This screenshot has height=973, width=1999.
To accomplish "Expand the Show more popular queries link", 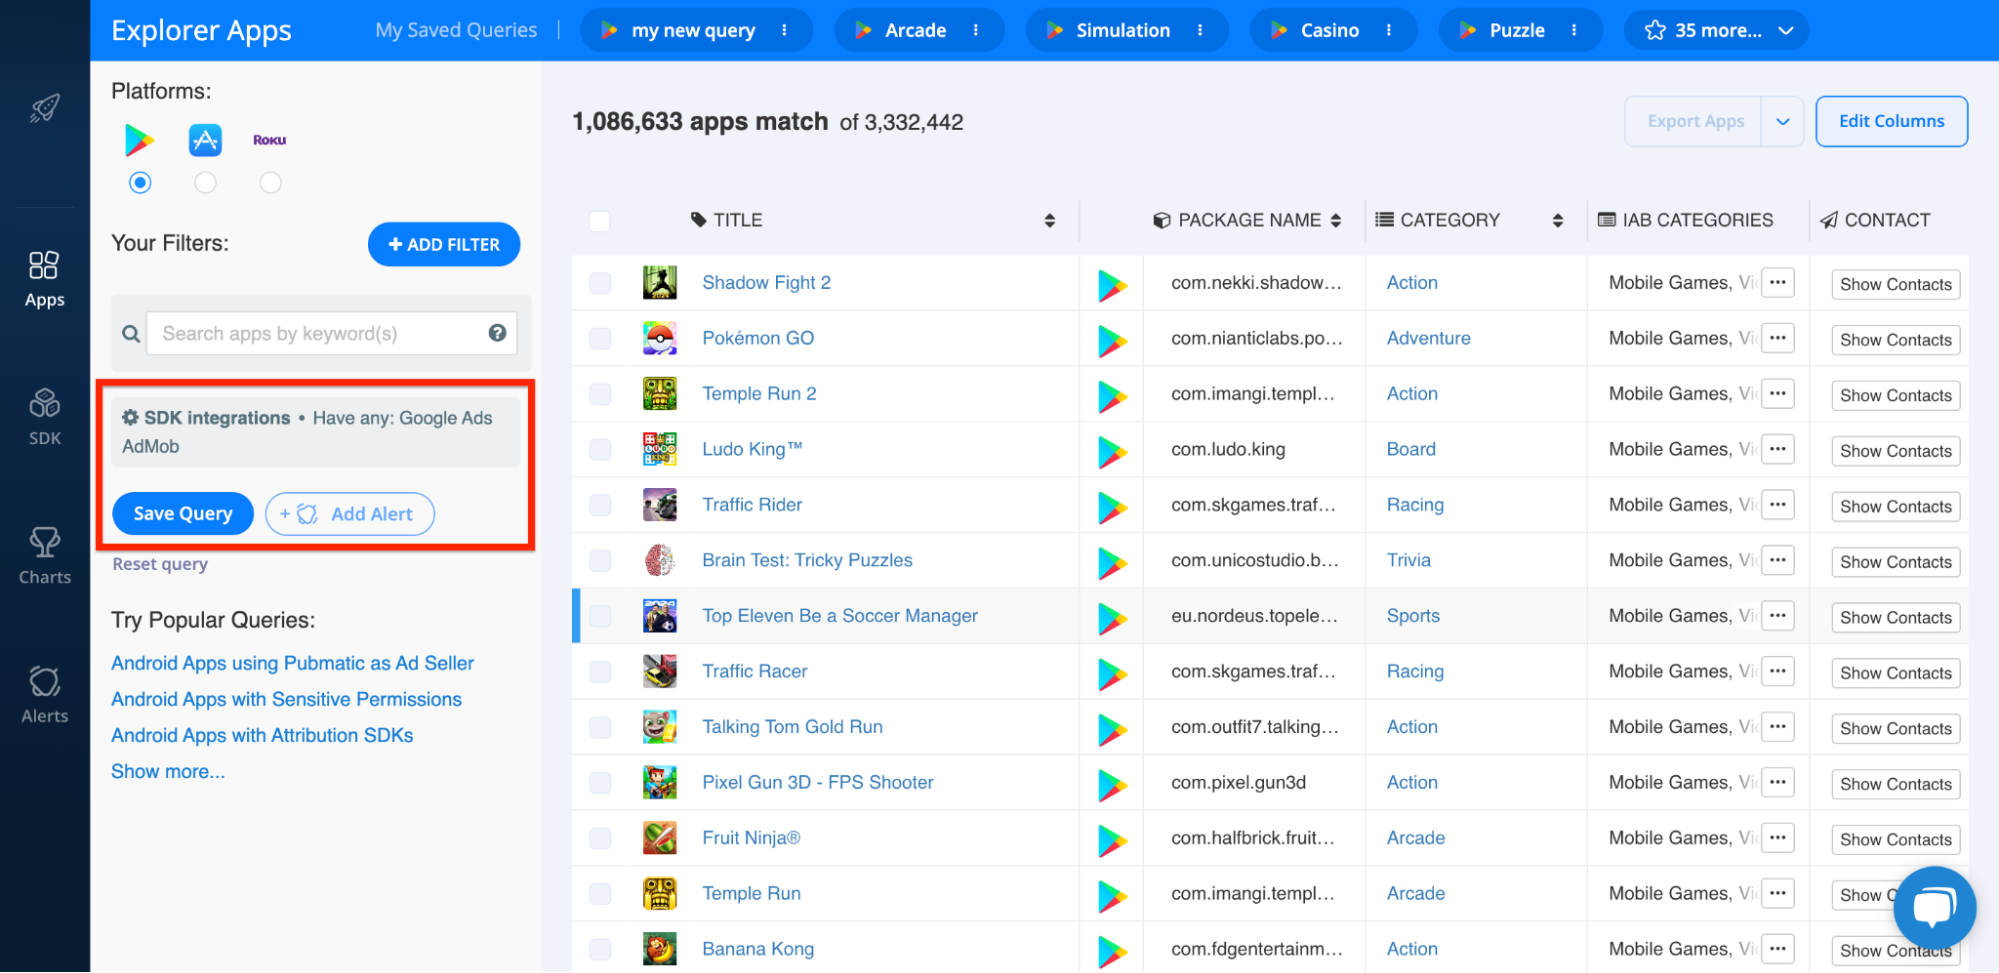I will click(168, 772).
